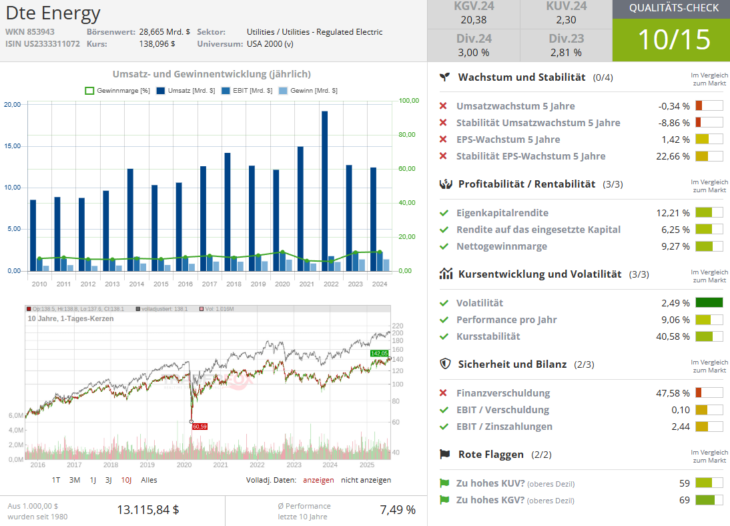Click the Börsenwert 28,665 Mrd. $ value
730x526 pixels.
pos(164,32)
